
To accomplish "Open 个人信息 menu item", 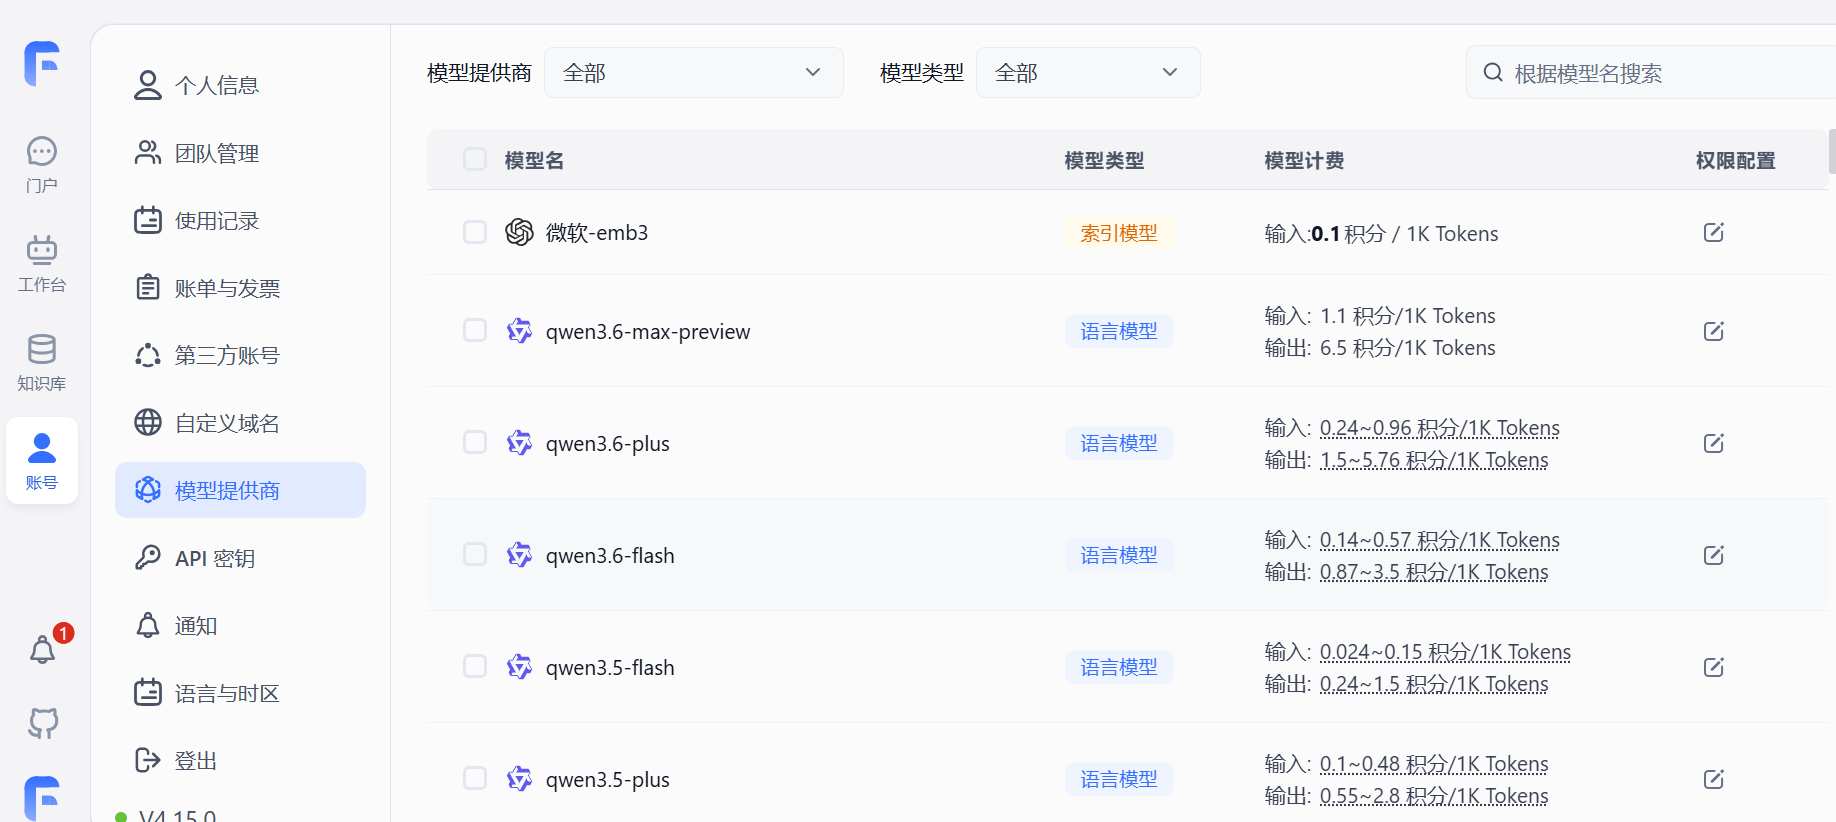I will pos(240,86).
